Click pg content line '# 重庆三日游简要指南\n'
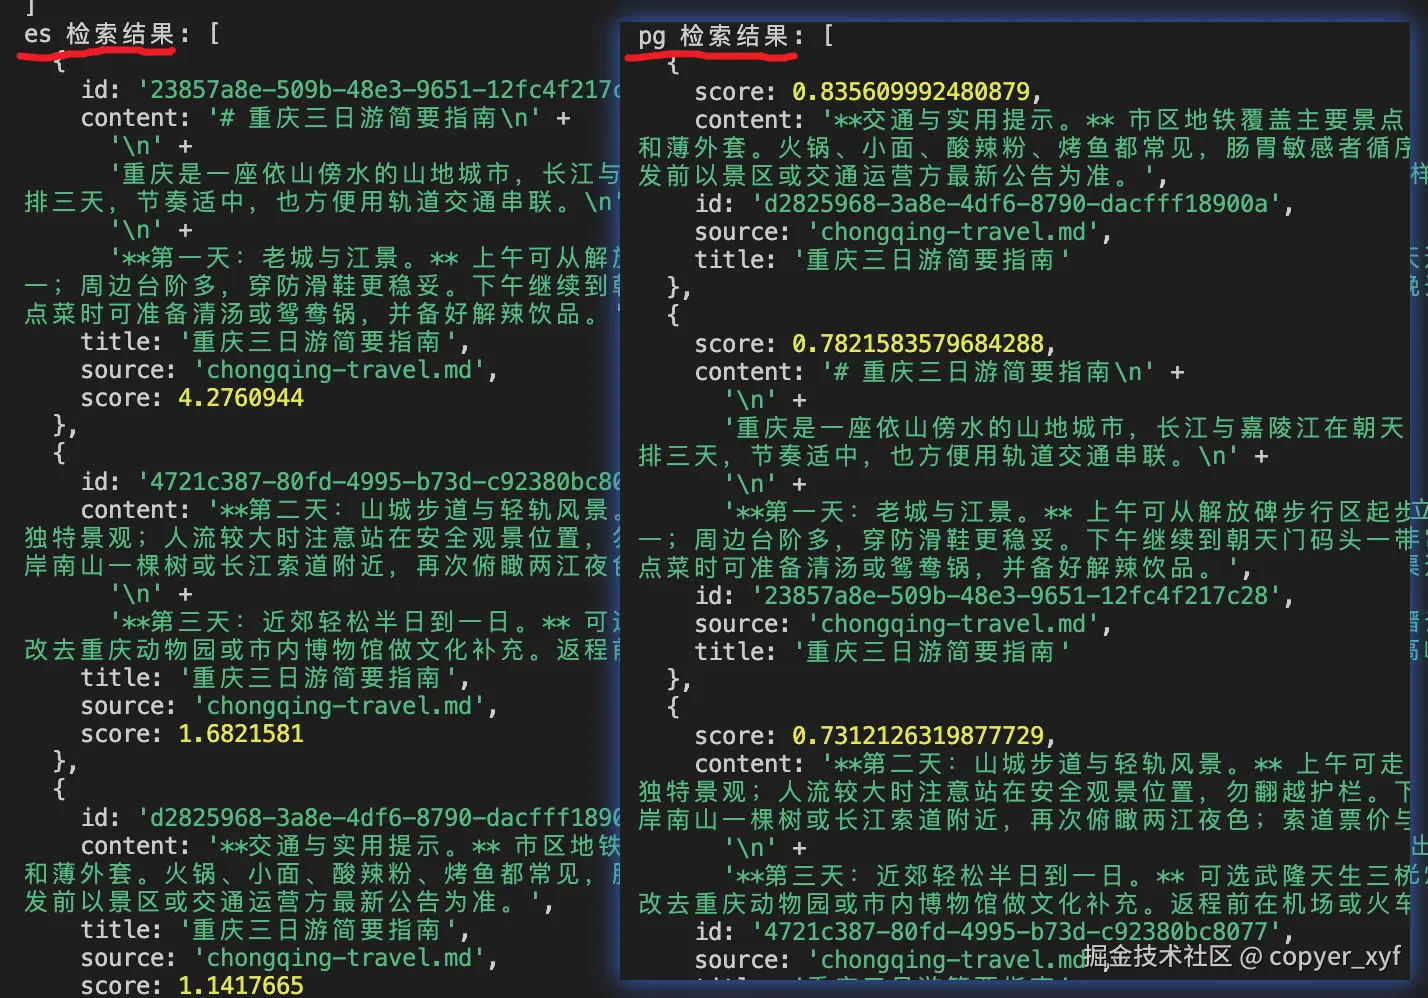1428x998 pixels. coord(989,372)
